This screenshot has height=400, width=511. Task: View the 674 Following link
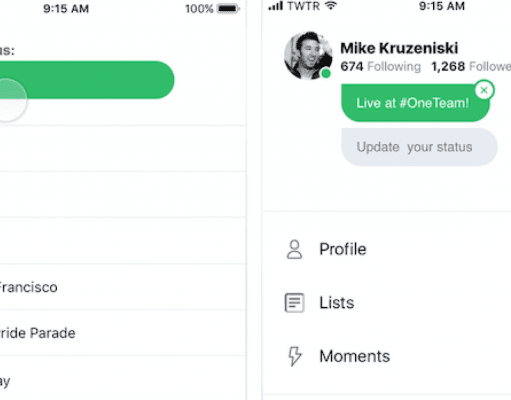click(380, 67)
